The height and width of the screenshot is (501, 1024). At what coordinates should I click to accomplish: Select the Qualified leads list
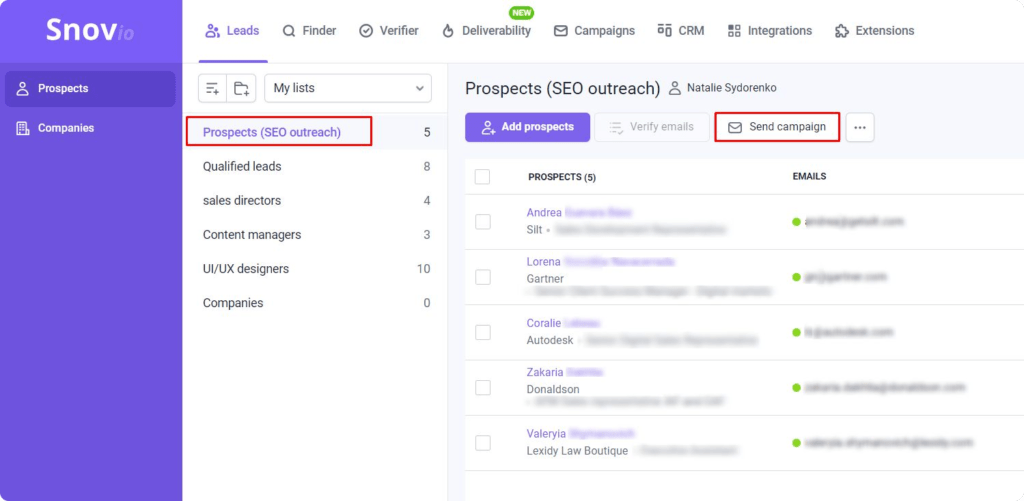[x=316, y=167]
